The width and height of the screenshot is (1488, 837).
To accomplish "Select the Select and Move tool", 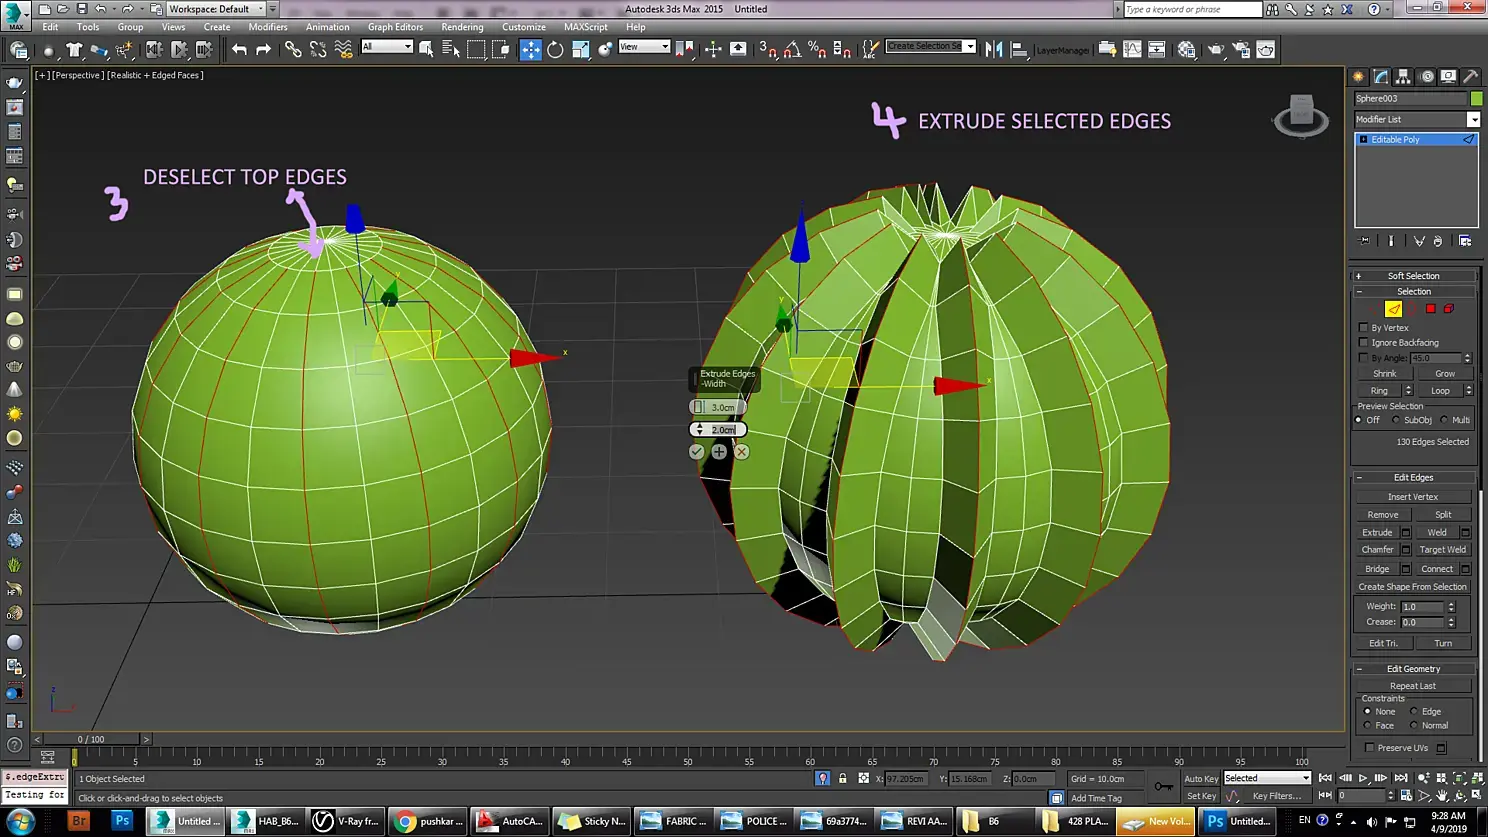I will point(530,49).
